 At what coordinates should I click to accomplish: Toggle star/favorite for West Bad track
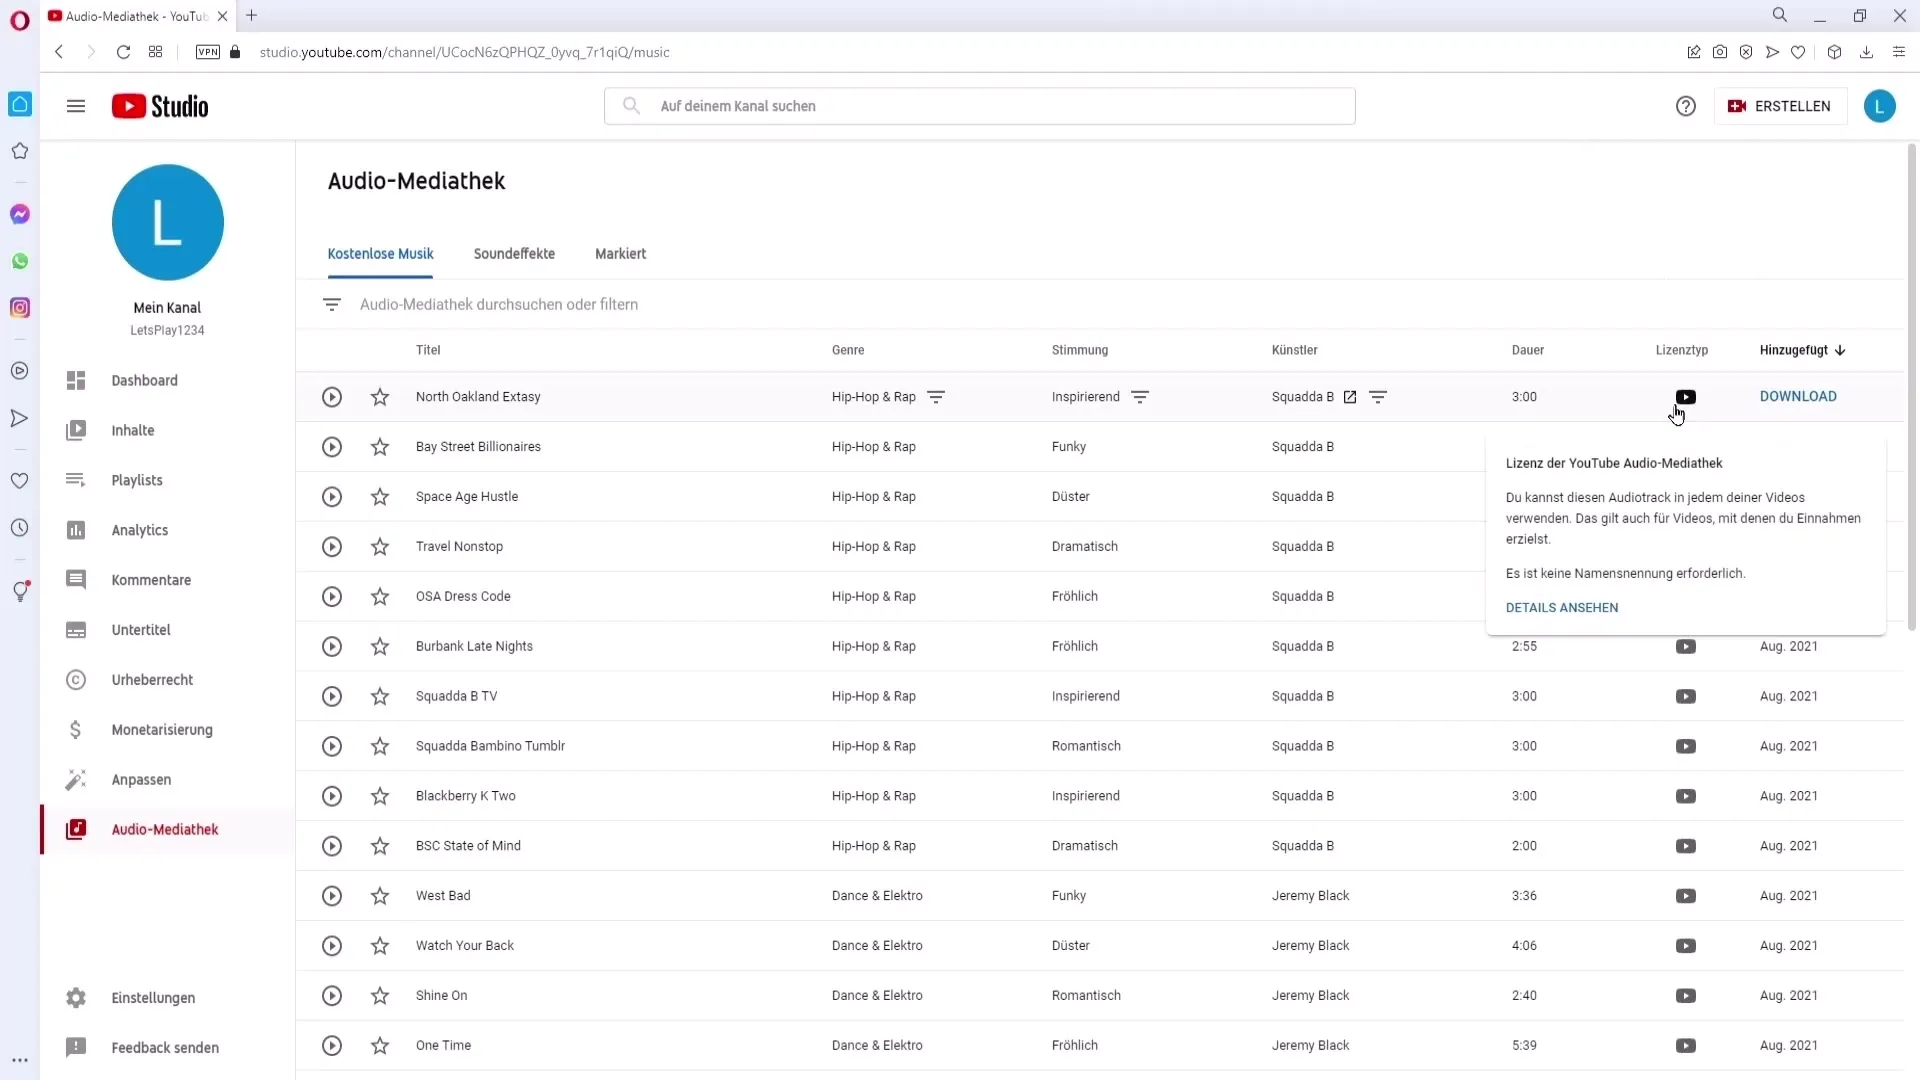pos(380,895)
